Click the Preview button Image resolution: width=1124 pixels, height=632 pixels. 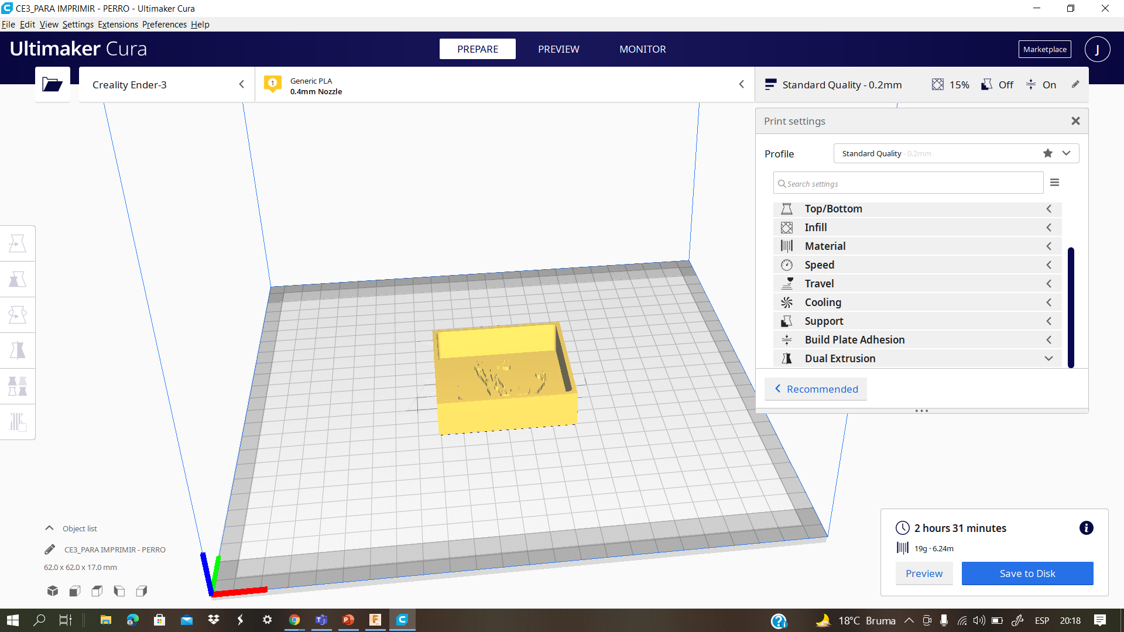pyautogui.click(x=924, y=573)
